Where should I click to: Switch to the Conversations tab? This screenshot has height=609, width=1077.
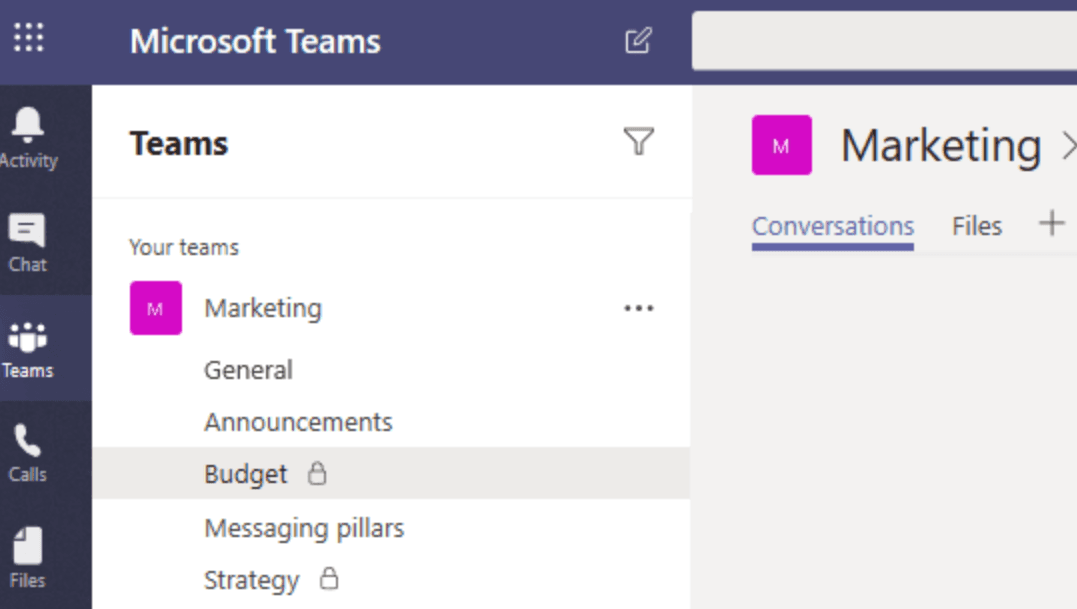832,227
